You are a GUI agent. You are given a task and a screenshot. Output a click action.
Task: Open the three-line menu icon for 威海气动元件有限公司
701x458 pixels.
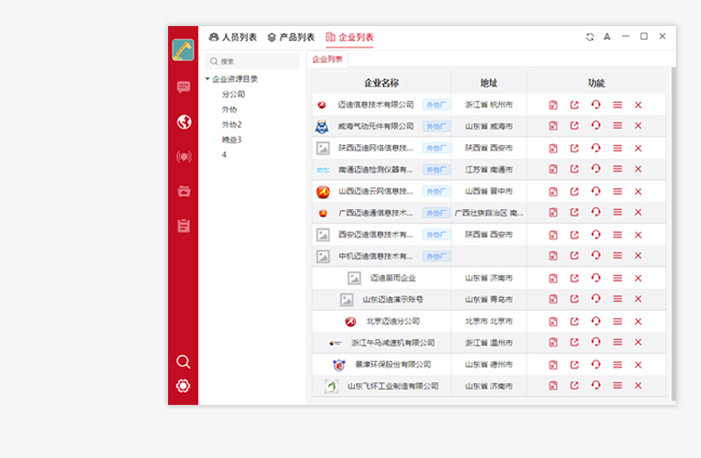617,126
